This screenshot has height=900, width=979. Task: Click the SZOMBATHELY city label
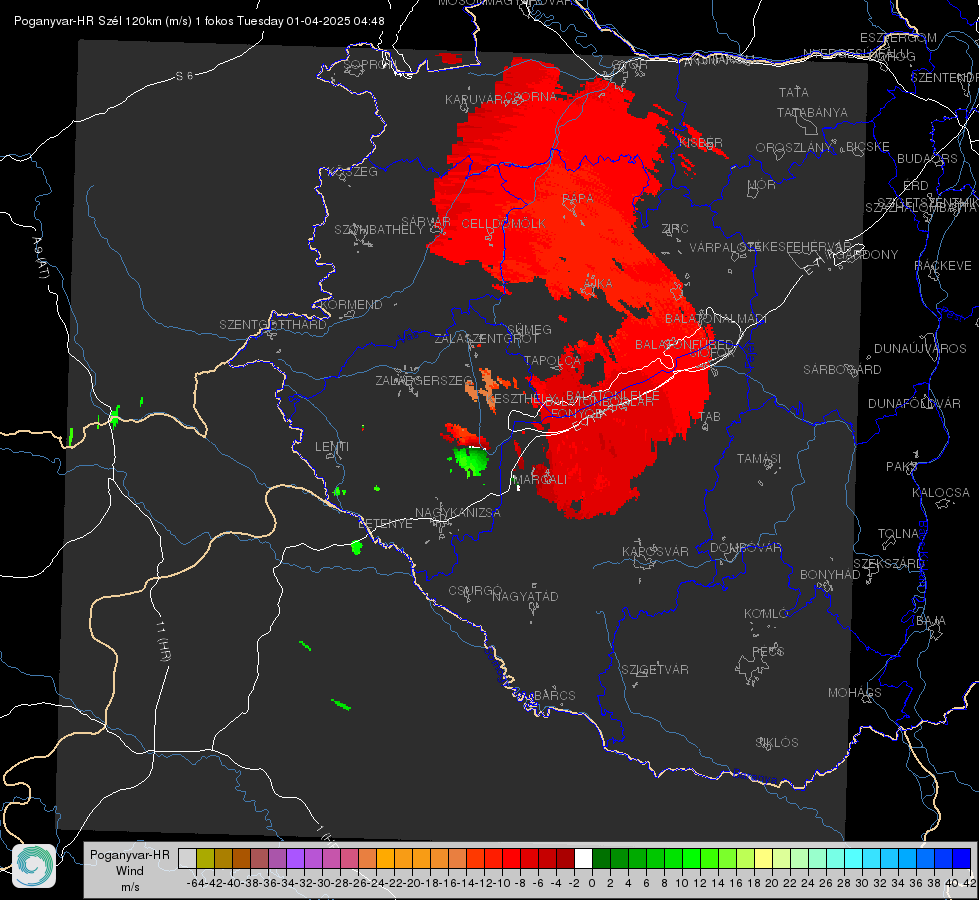pos(379,229)
